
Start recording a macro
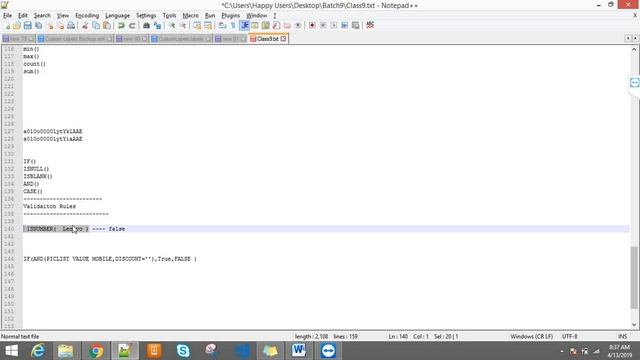tap(312, 25)
